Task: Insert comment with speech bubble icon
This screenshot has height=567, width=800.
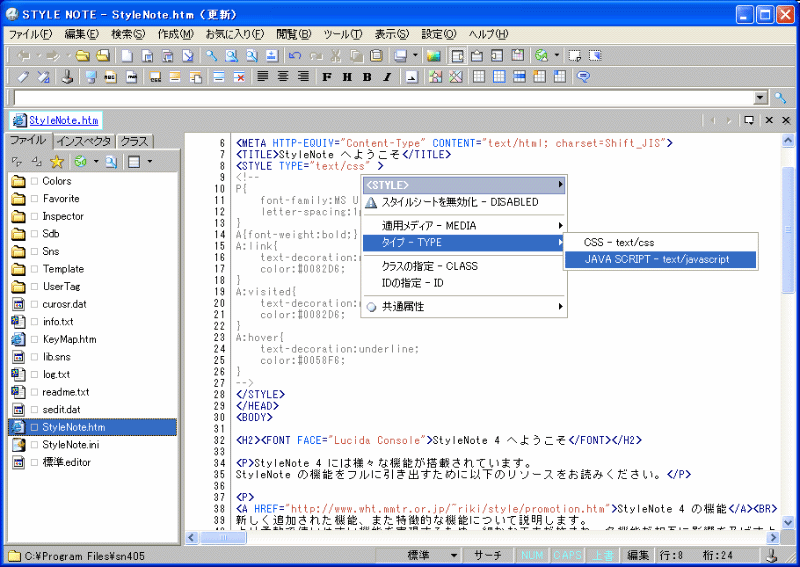Action: click(583, 77)
